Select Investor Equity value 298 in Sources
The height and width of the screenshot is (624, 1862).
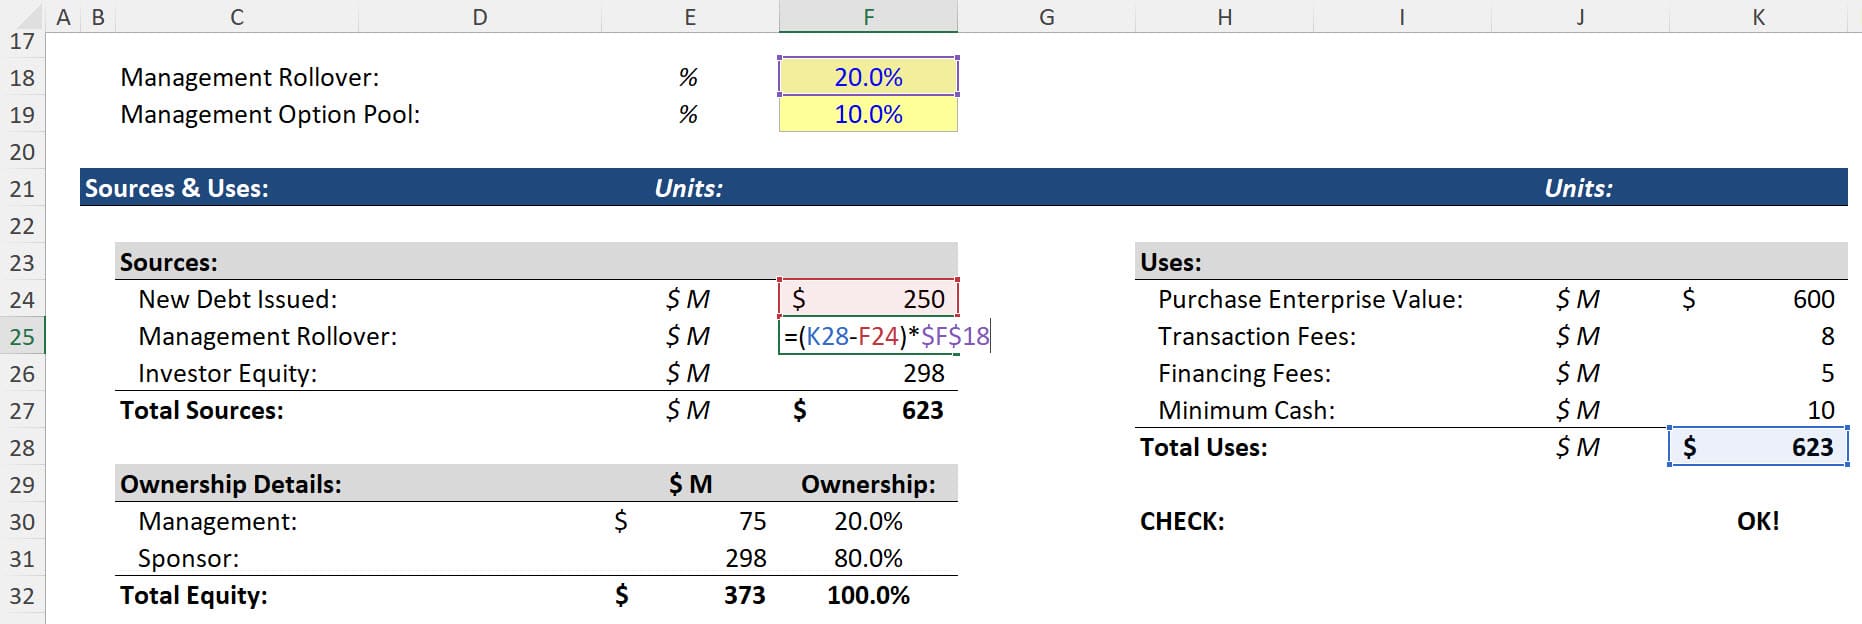(x=868, y=373)
